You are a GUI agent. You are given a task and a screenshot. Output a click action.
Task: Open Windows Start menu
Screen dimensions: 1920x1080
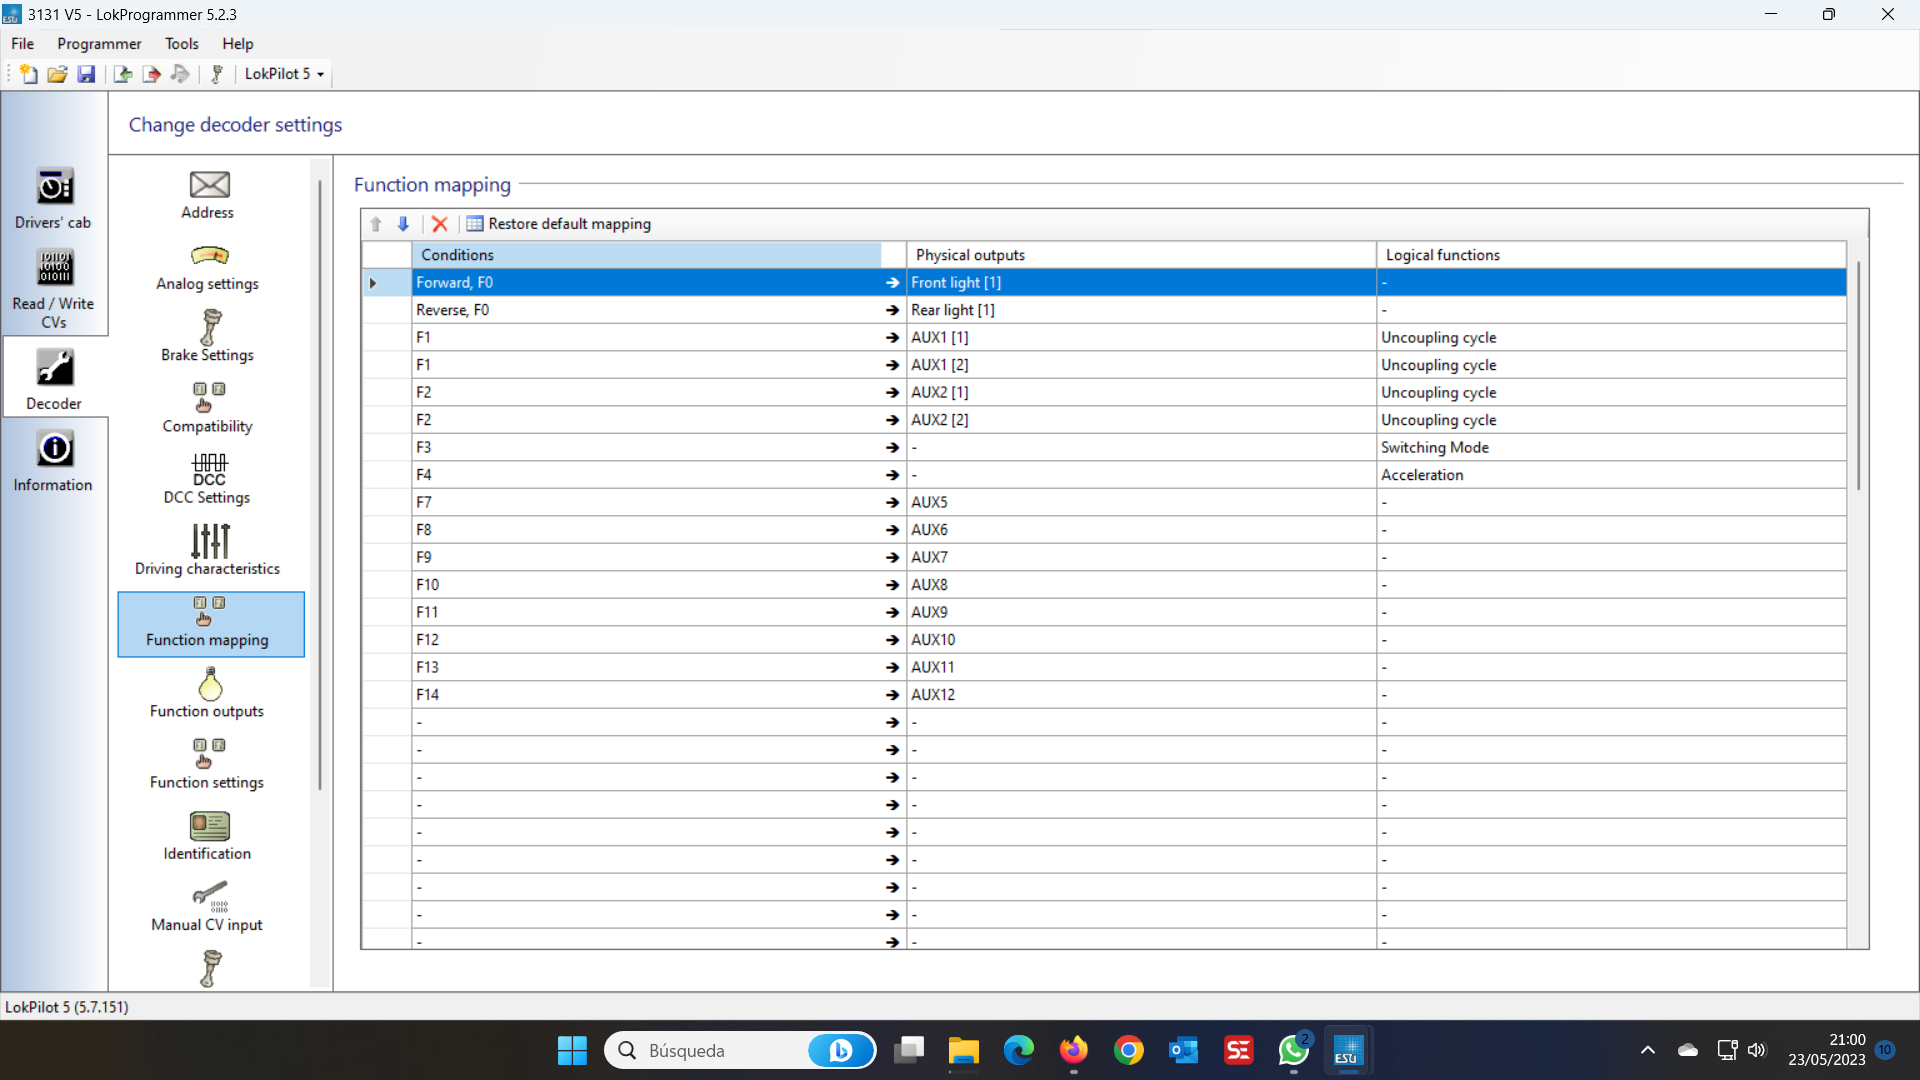[572, 1050]
